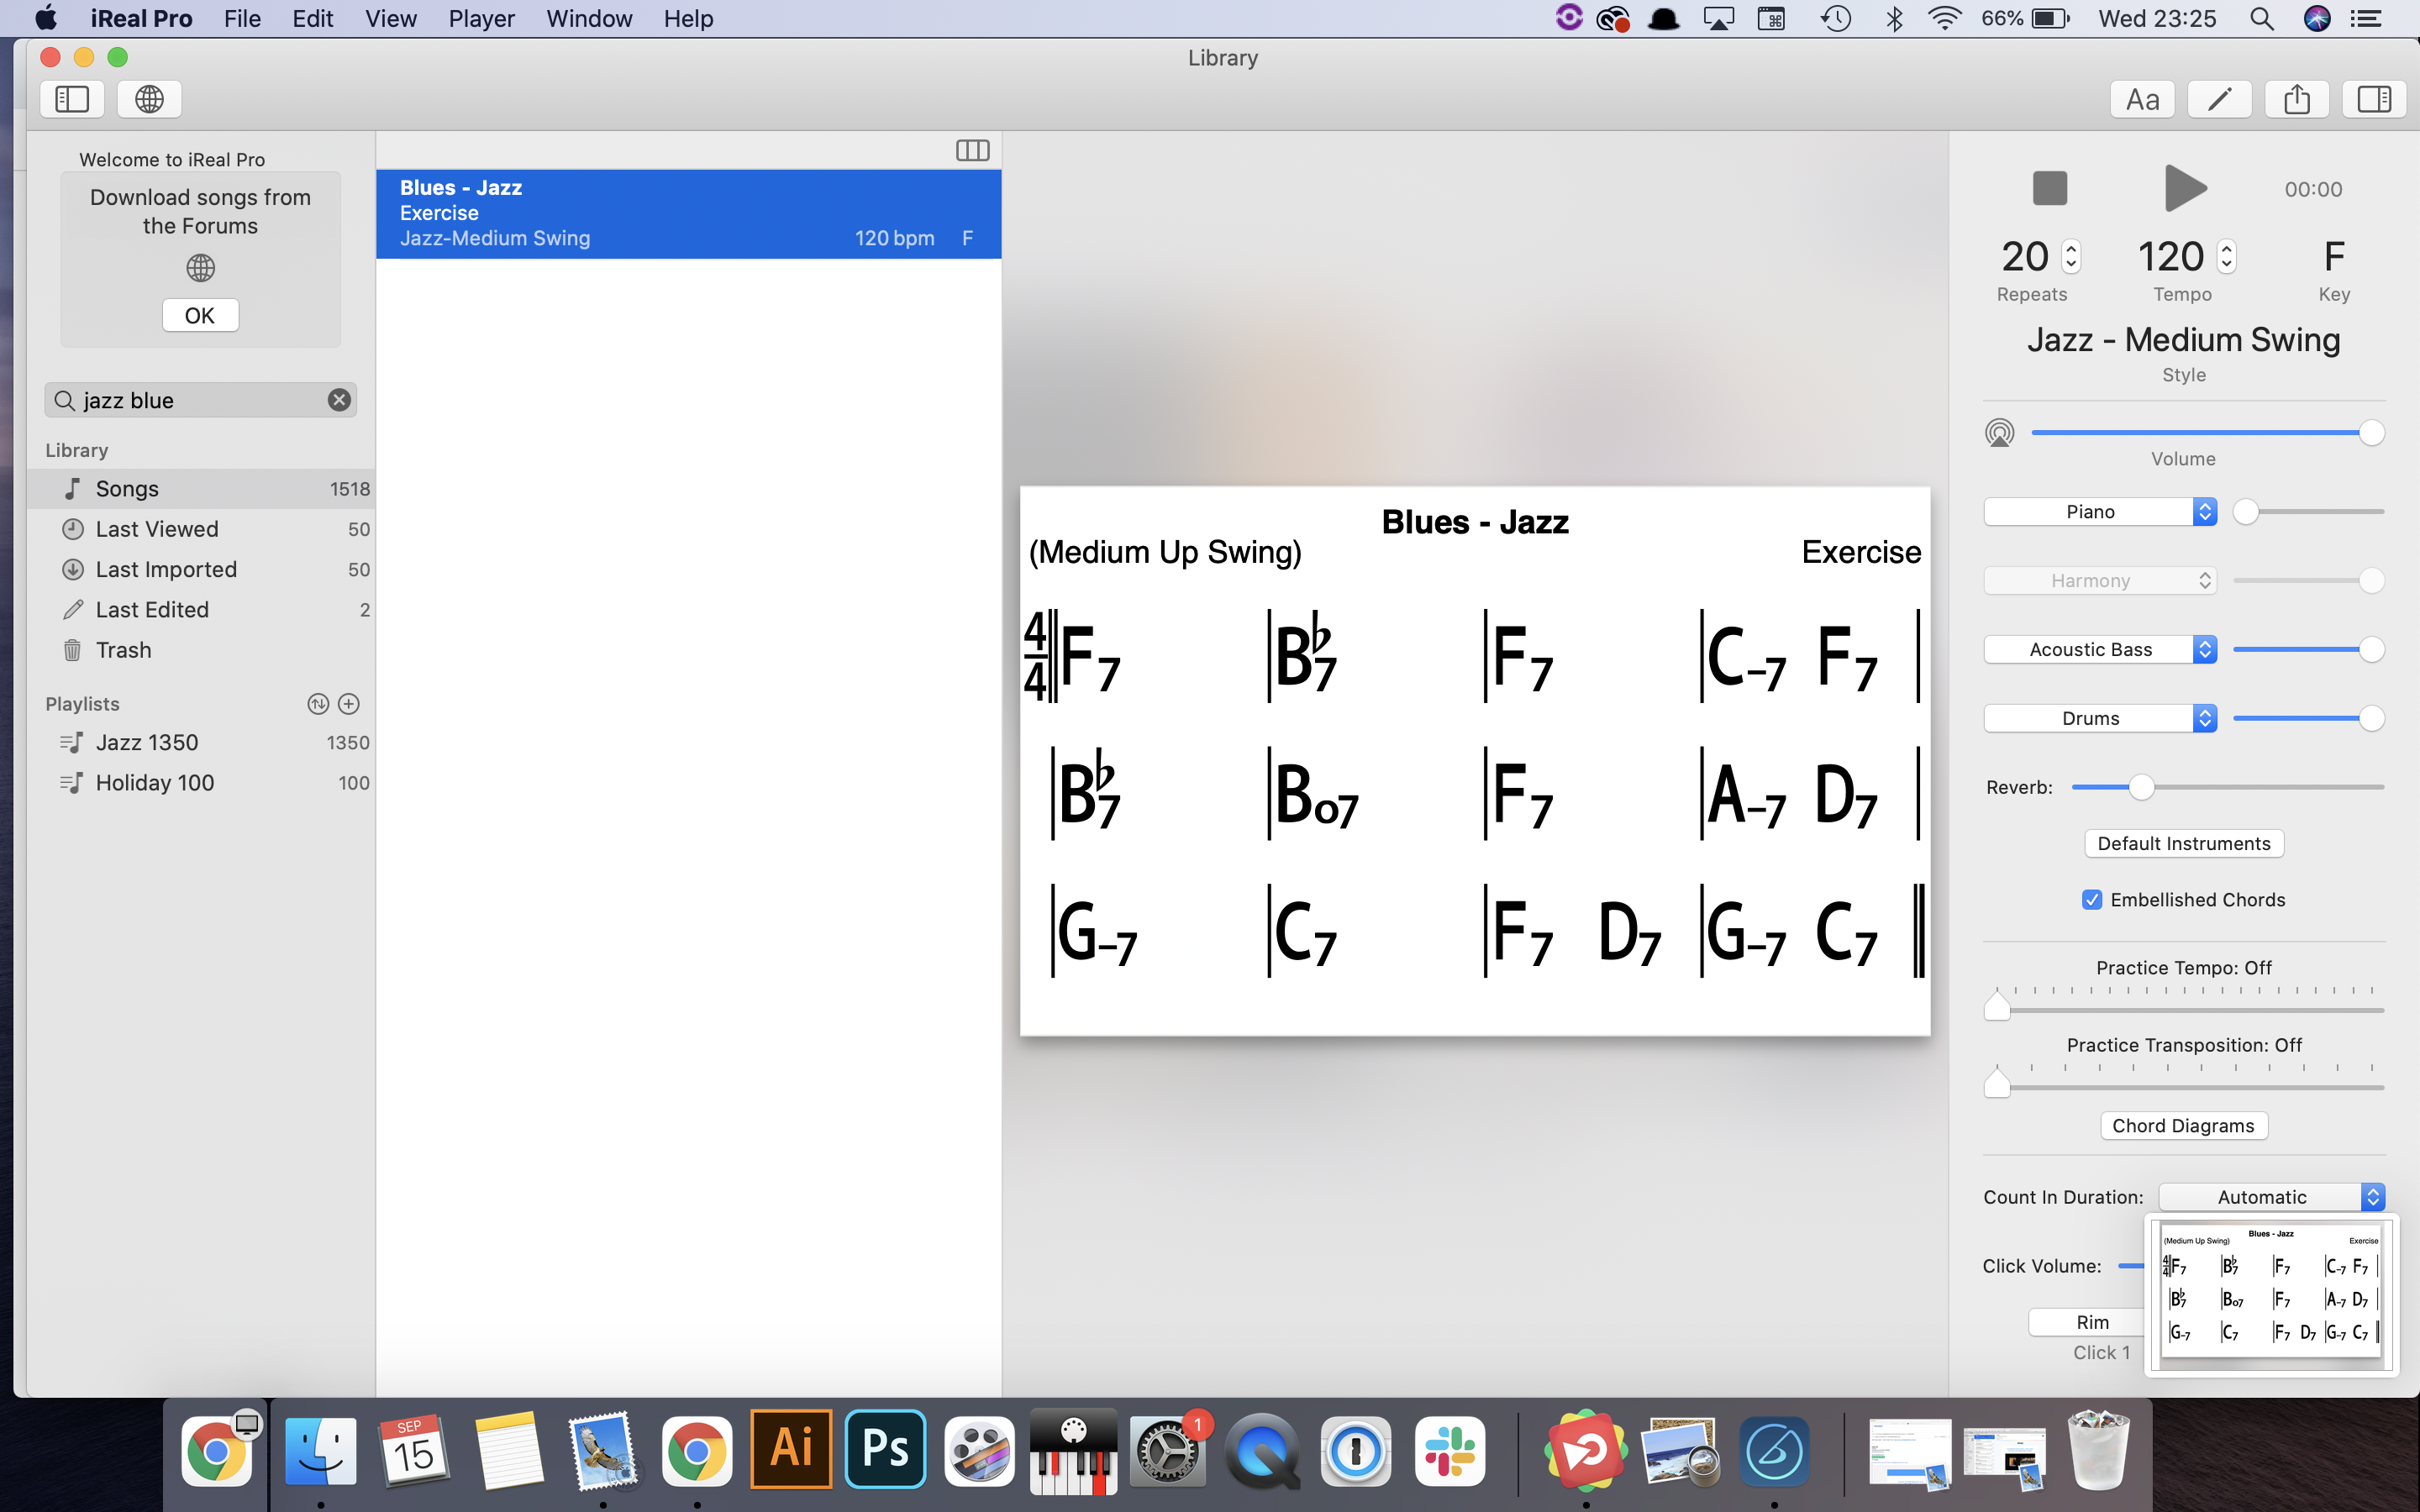Select the Blues - Jazz song row
The width and height of the screenshot is (2420, 1512).
[688, 214]
